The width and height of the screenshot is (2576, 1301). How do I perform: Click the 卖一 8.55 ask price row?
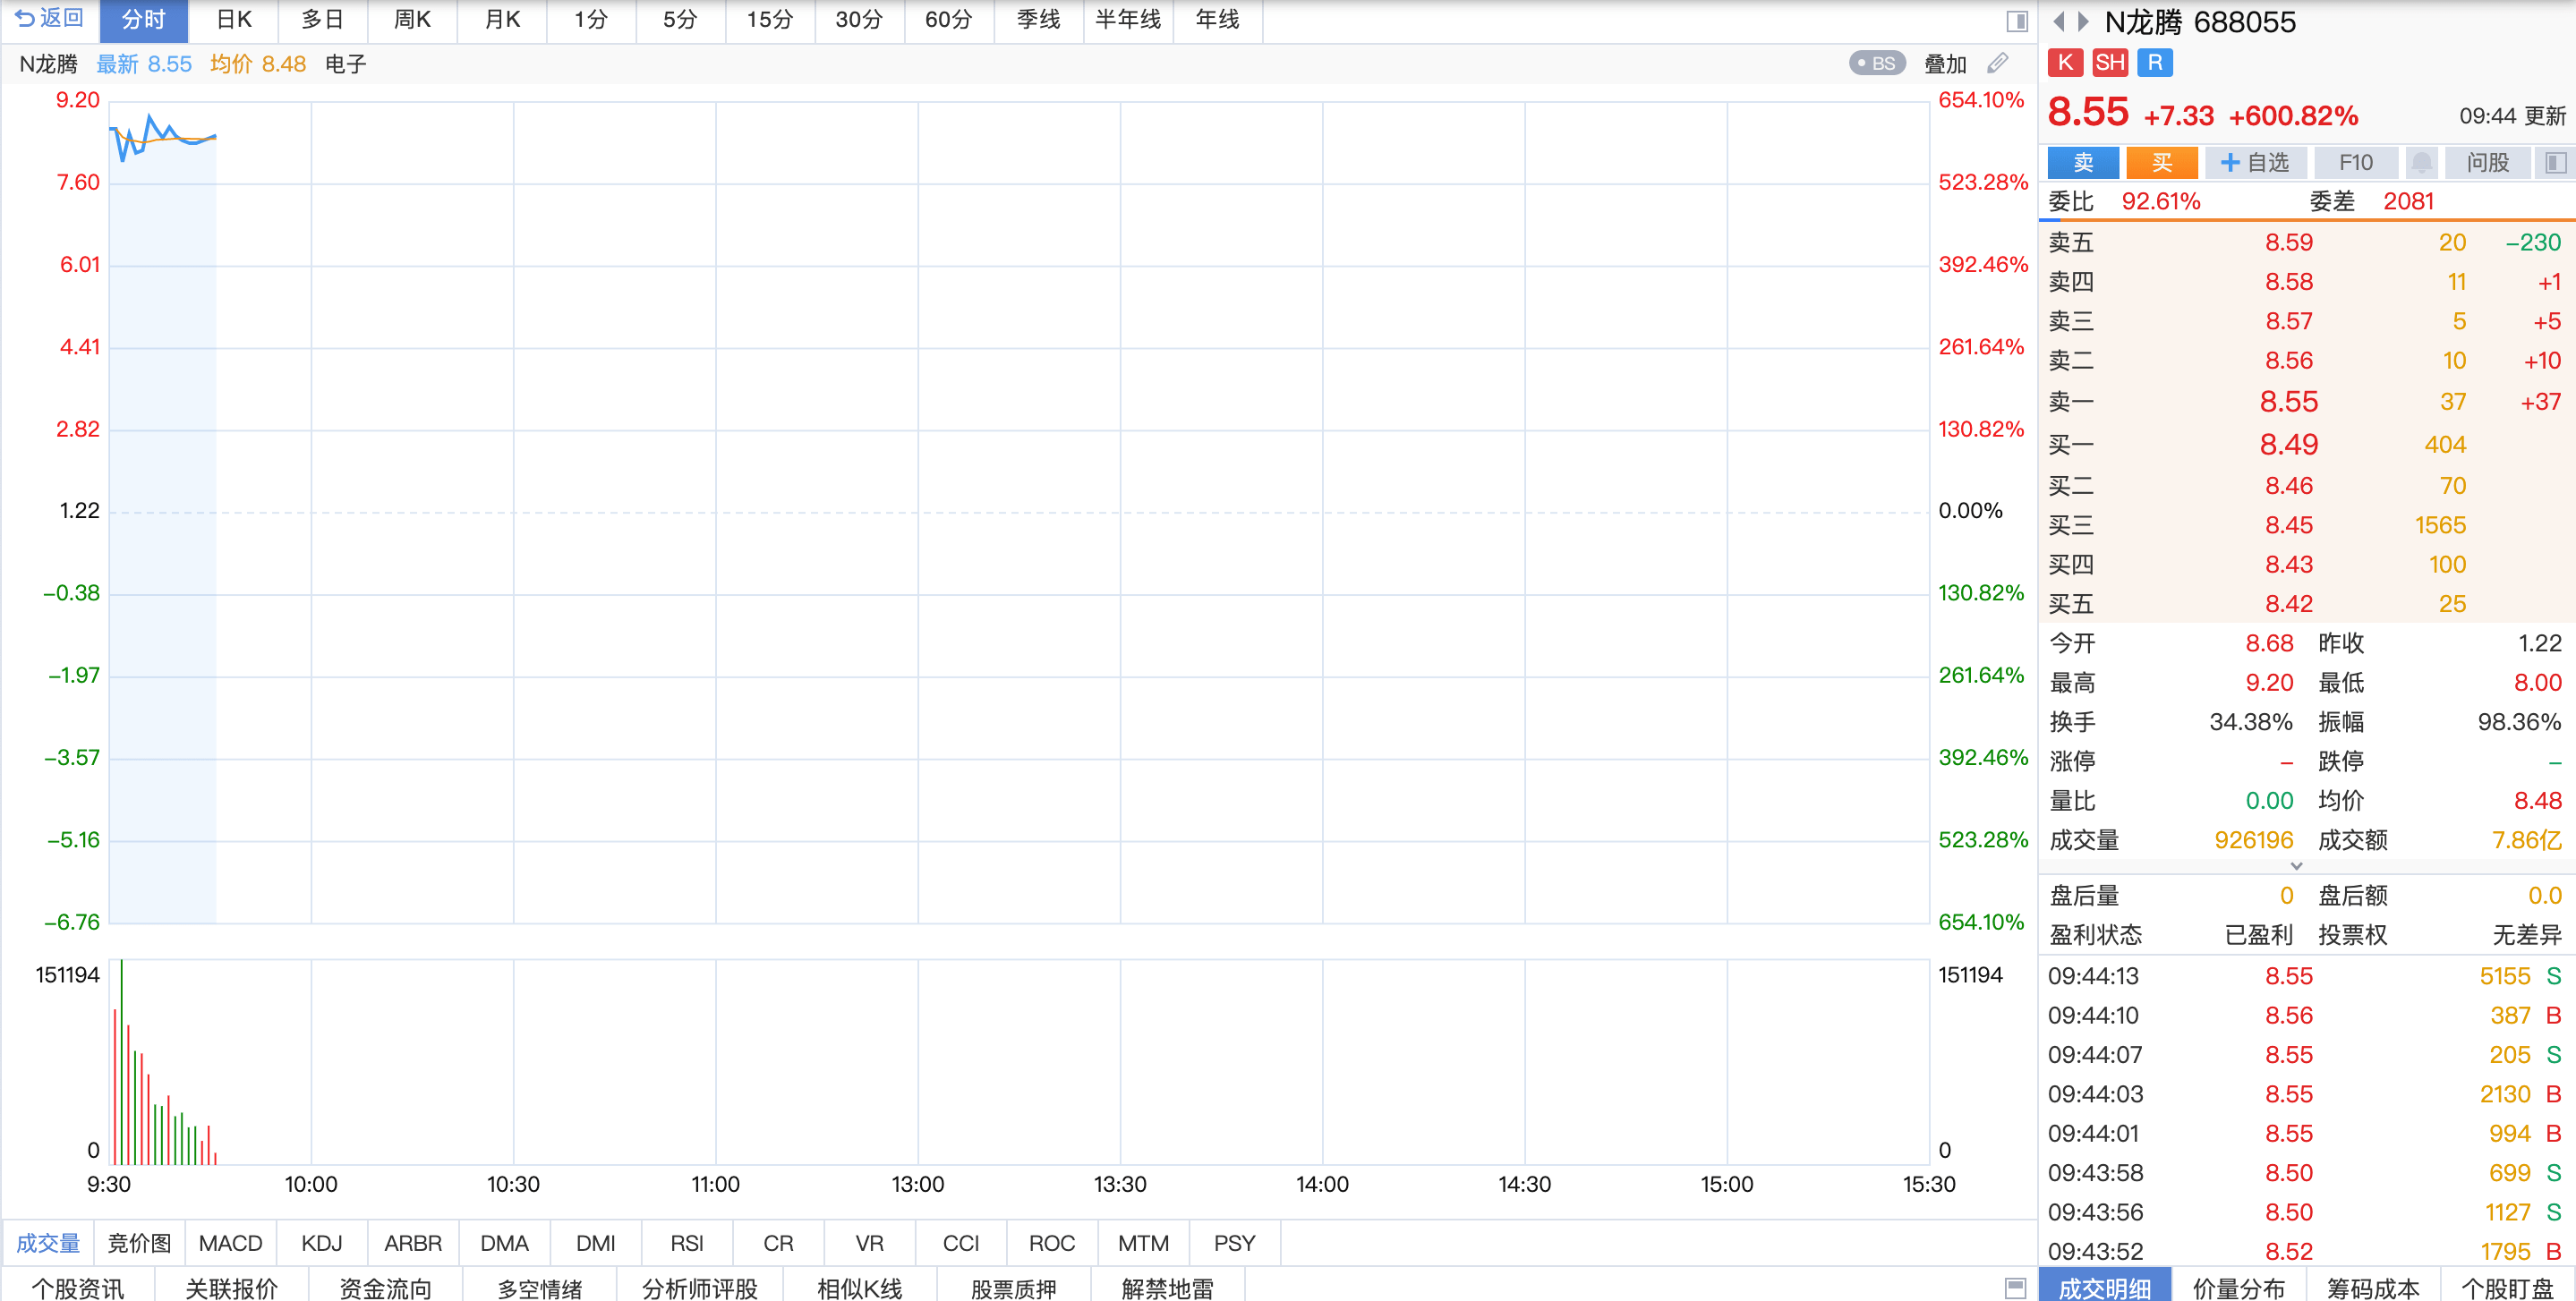[x=2306, y=402]
